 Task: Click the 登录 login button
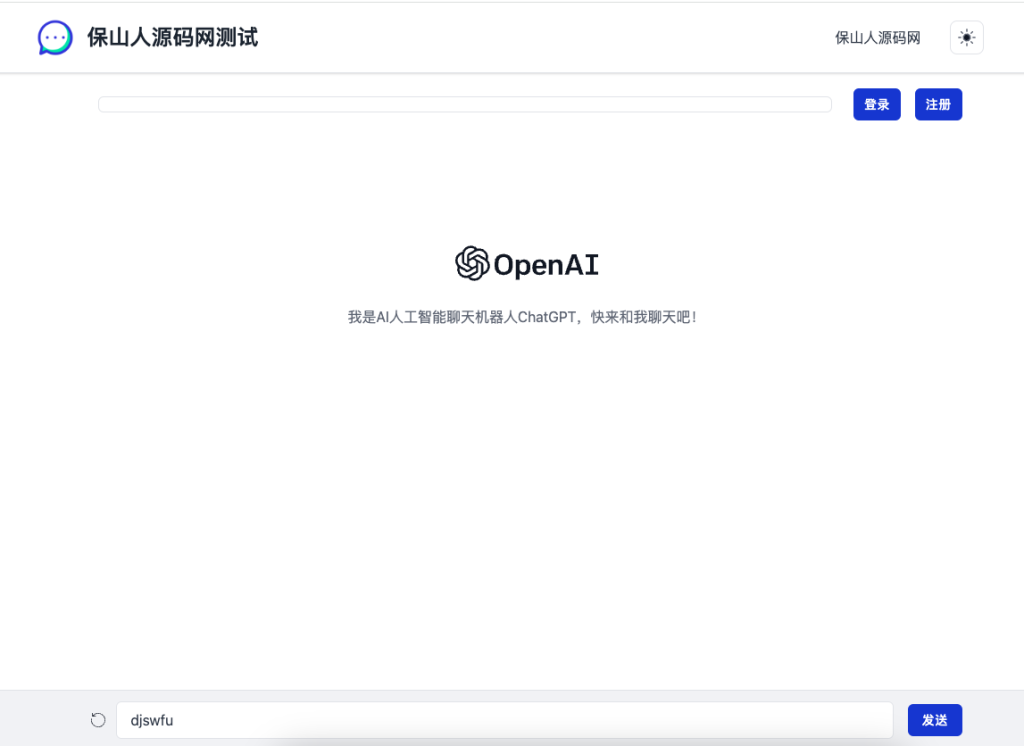876,105
